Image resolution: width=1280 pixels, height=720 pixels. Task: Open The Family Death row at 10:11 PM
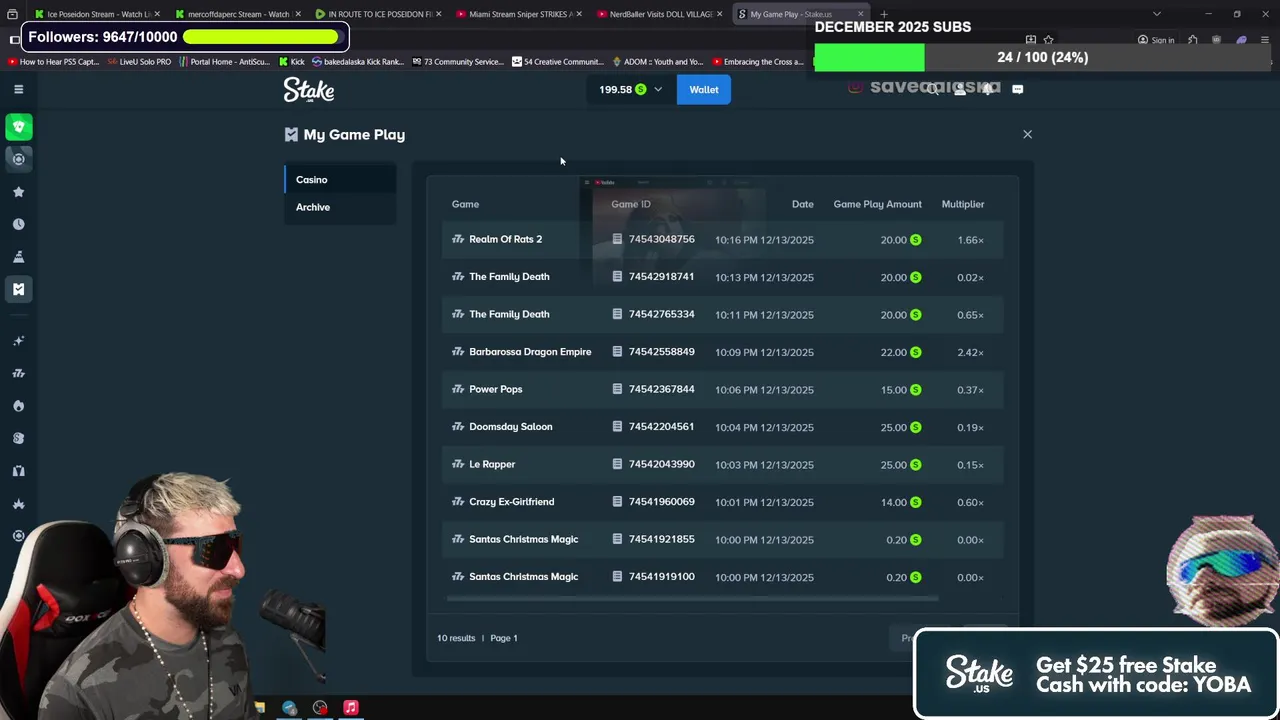(x=722, y=314)
